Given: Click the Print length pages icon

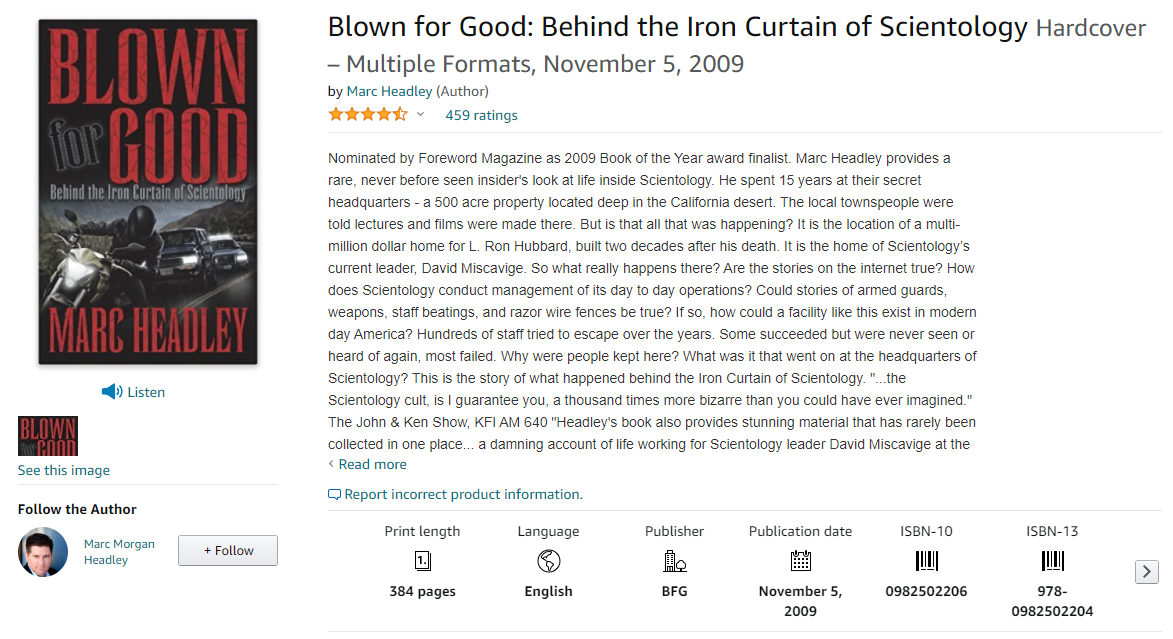Looking at the screenshot, I should click(x=423, y=561).
